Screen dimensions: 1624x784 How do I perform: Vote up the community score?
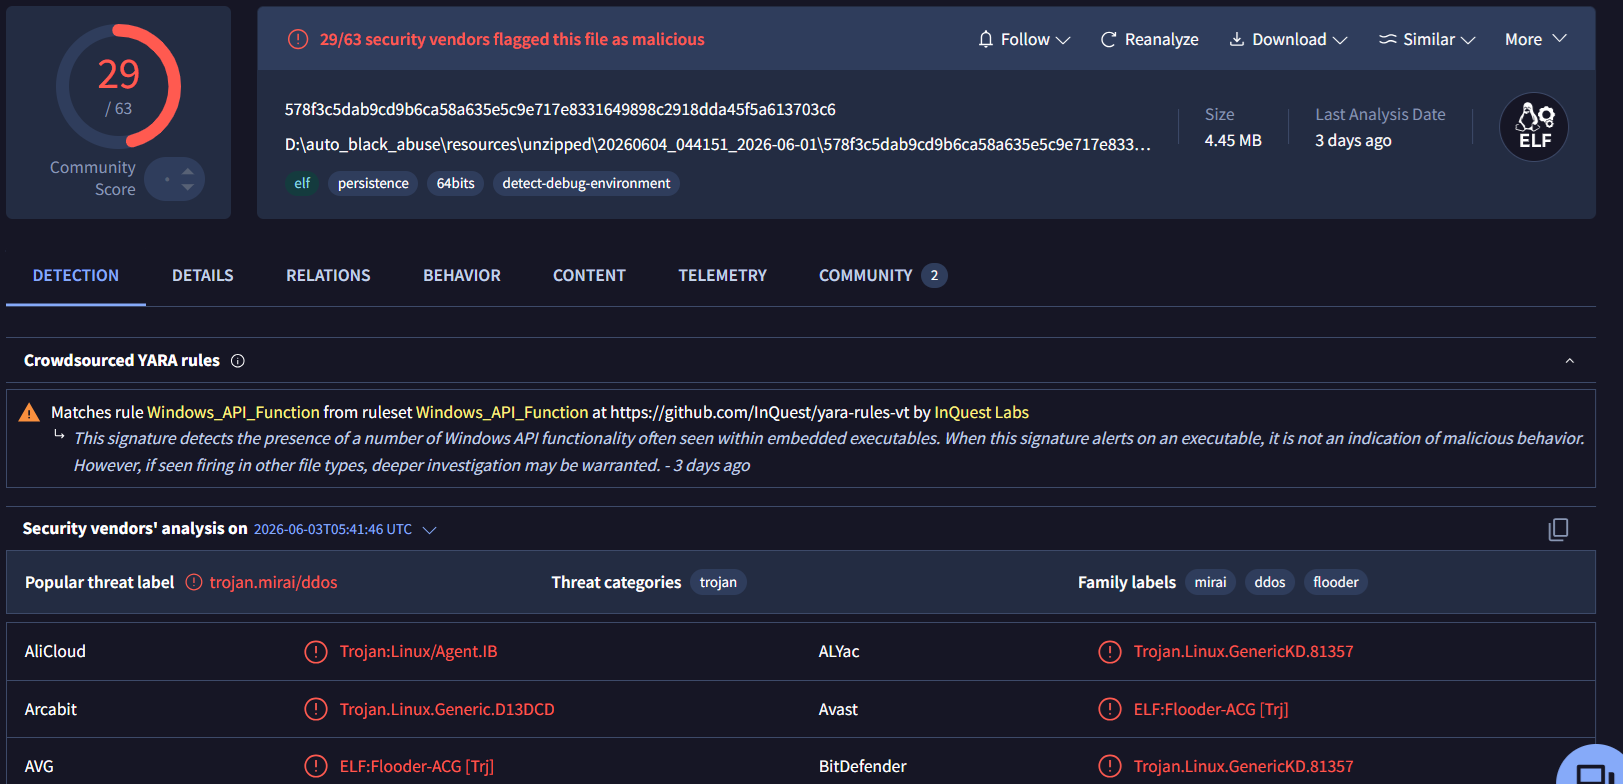(x=188, y=171)
